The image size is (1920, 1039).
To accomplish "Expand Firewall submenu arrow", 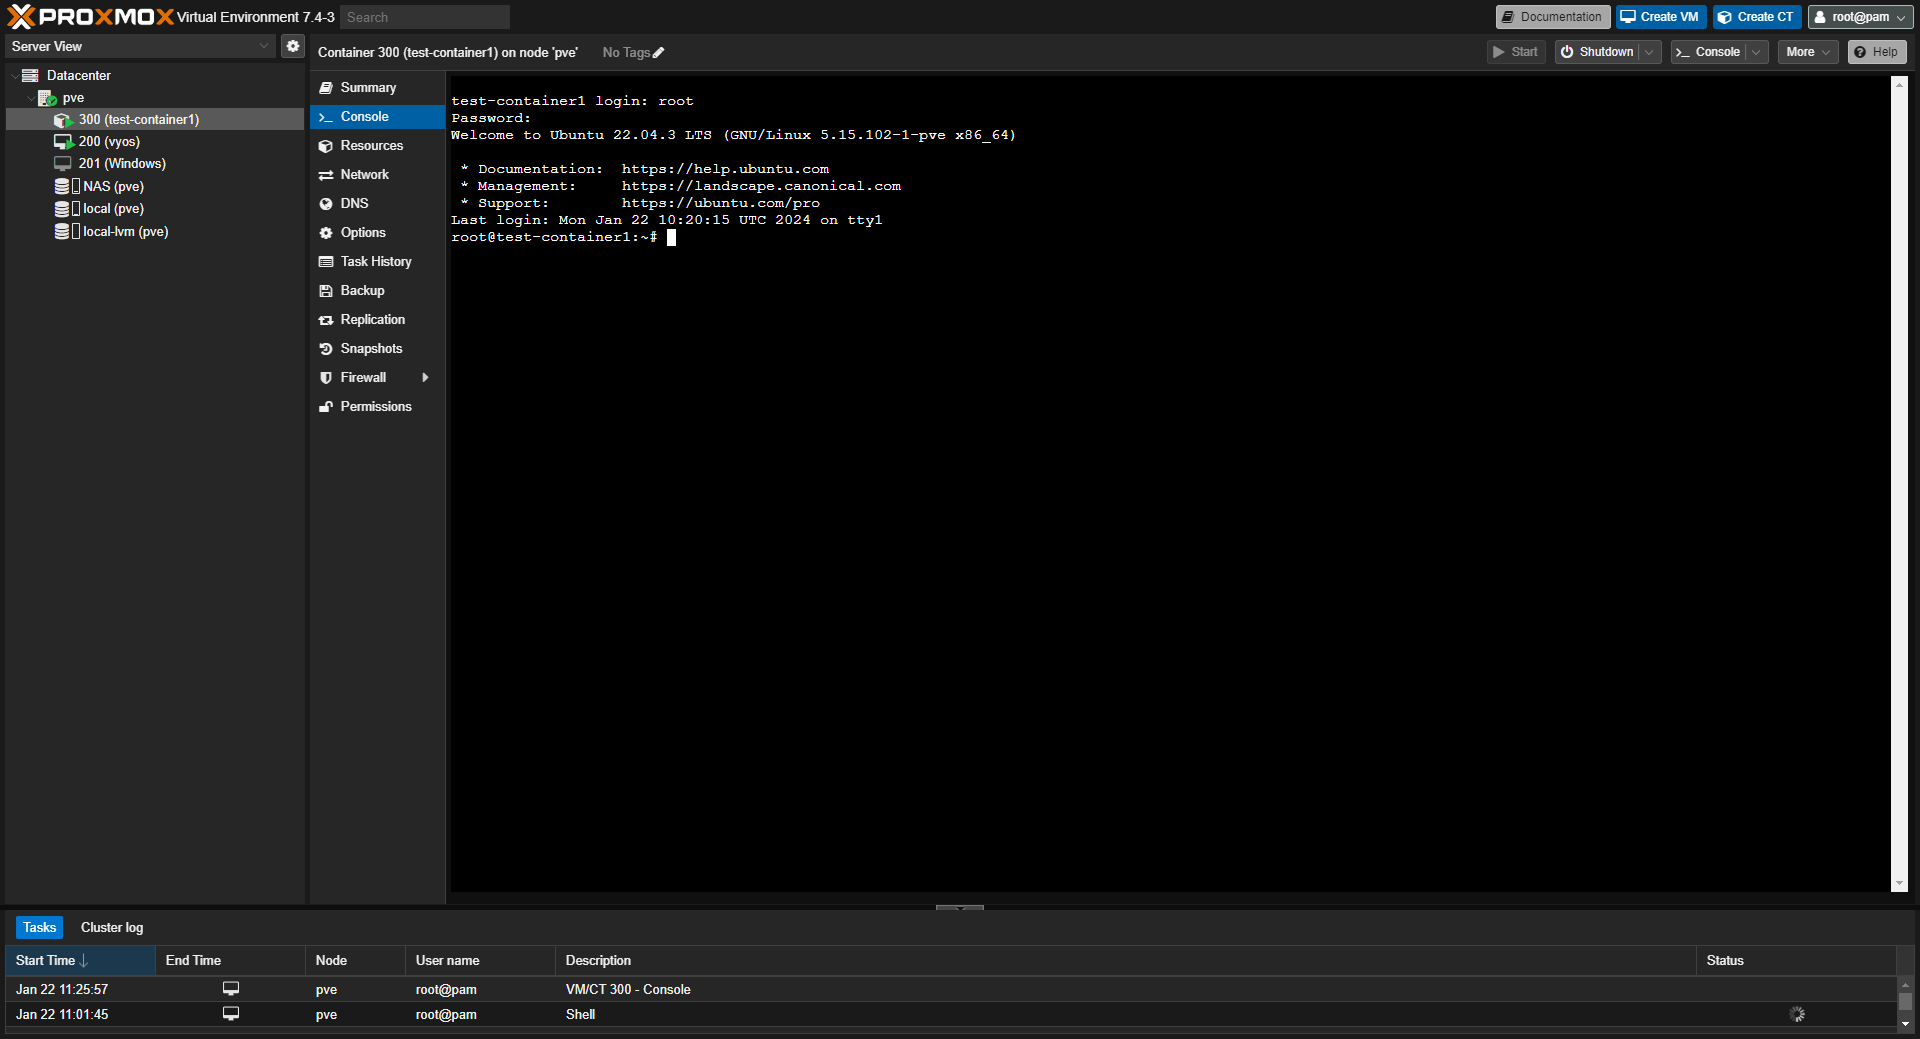I will (x=425, y=378).
